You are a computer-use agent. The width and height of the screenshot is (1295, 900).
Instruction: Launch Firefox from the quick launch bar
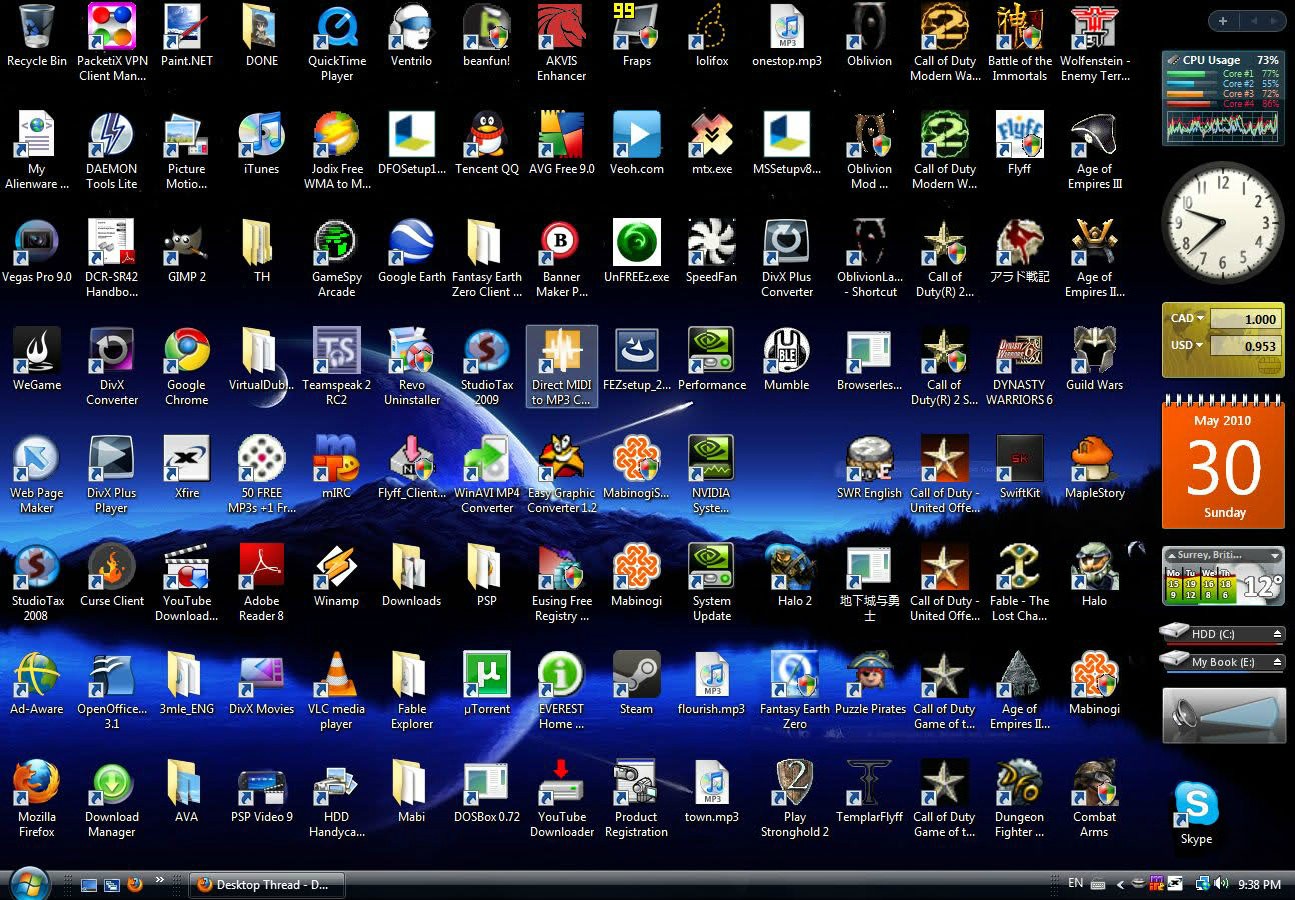pos(135,884)
